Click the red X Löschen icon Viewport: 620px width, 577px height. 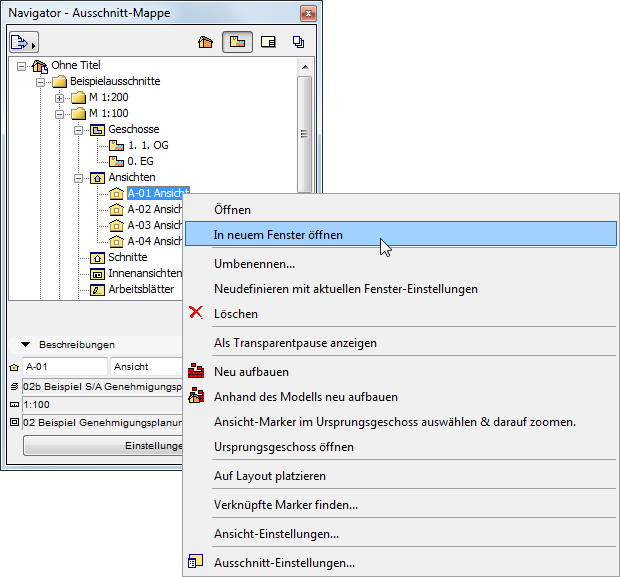pos(196,312)
